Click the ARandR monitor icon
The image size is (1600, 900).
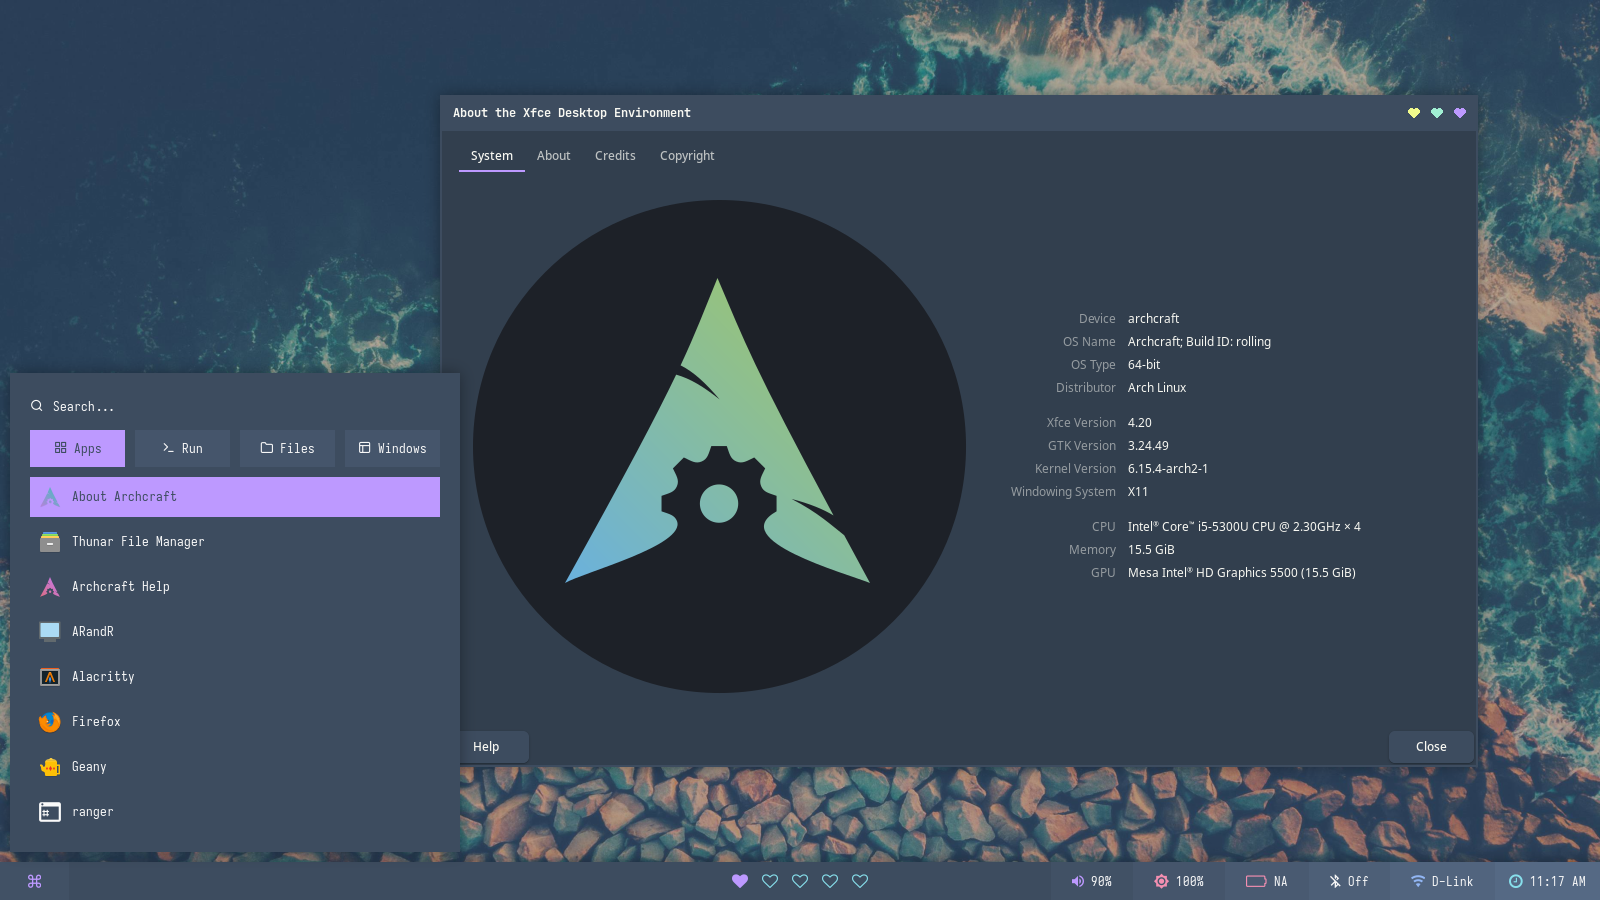tap(50, 632)
